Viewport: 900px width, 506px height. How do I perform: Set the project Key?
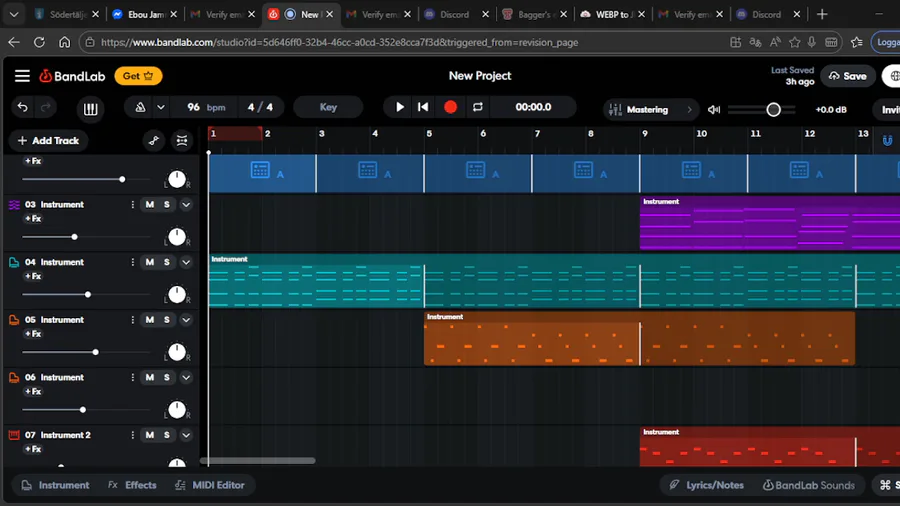click(x=328, y=107)
